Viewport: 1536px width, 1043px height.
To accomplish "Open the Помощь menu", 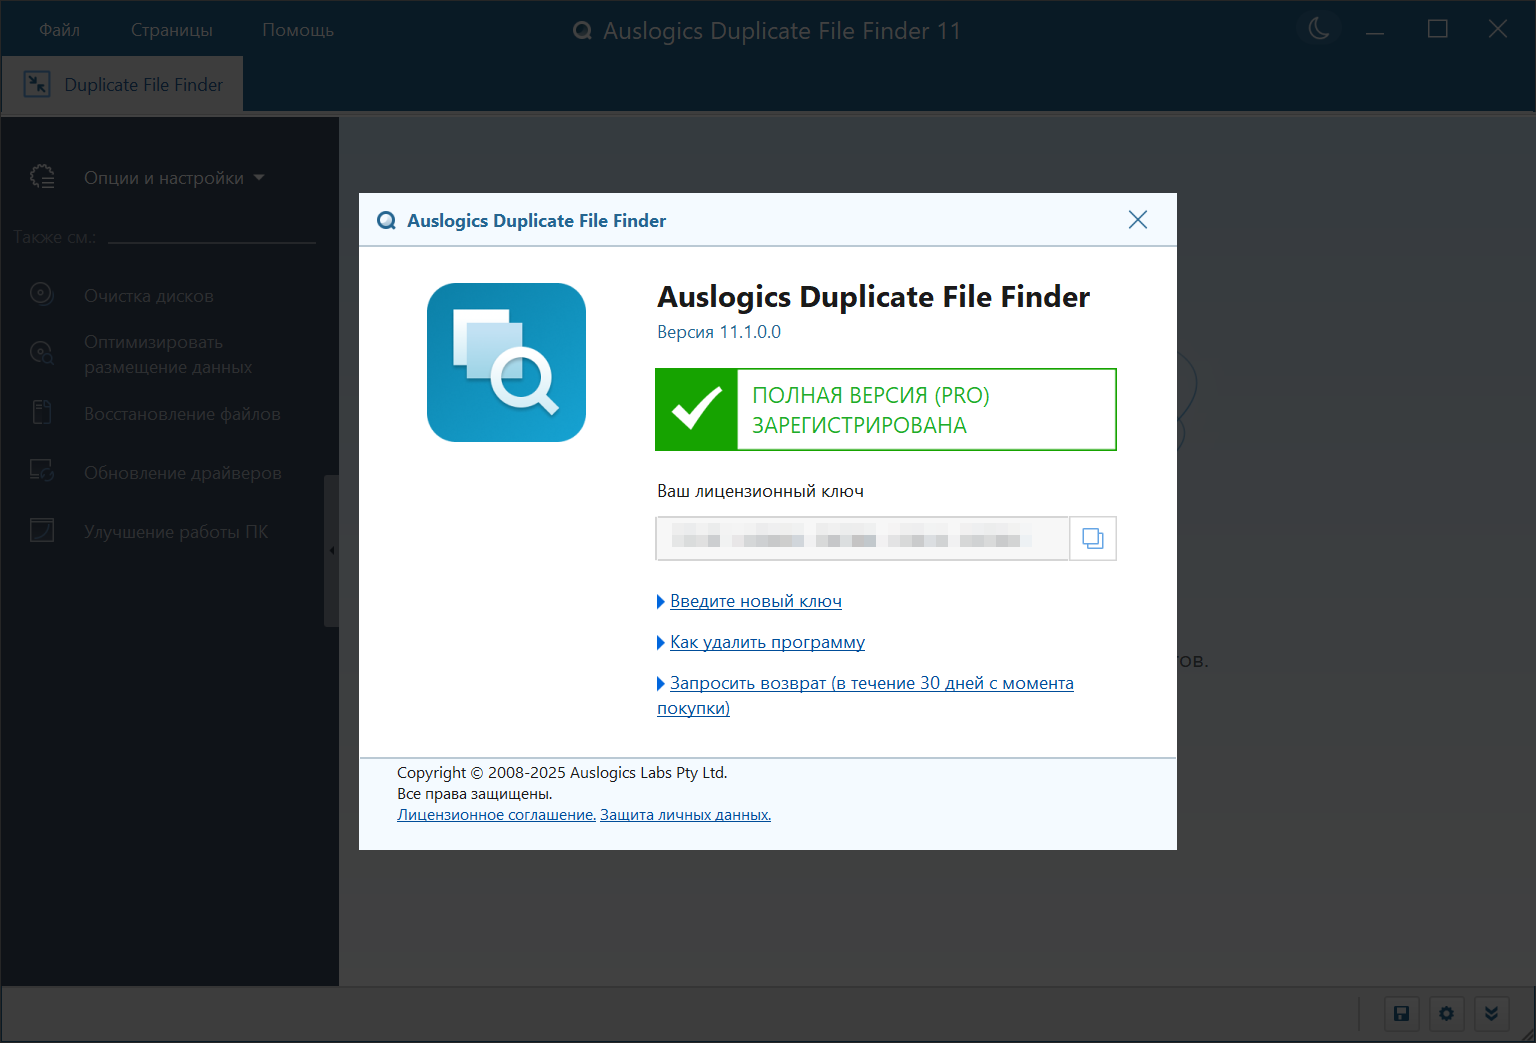I will click(x=298, y=30).
